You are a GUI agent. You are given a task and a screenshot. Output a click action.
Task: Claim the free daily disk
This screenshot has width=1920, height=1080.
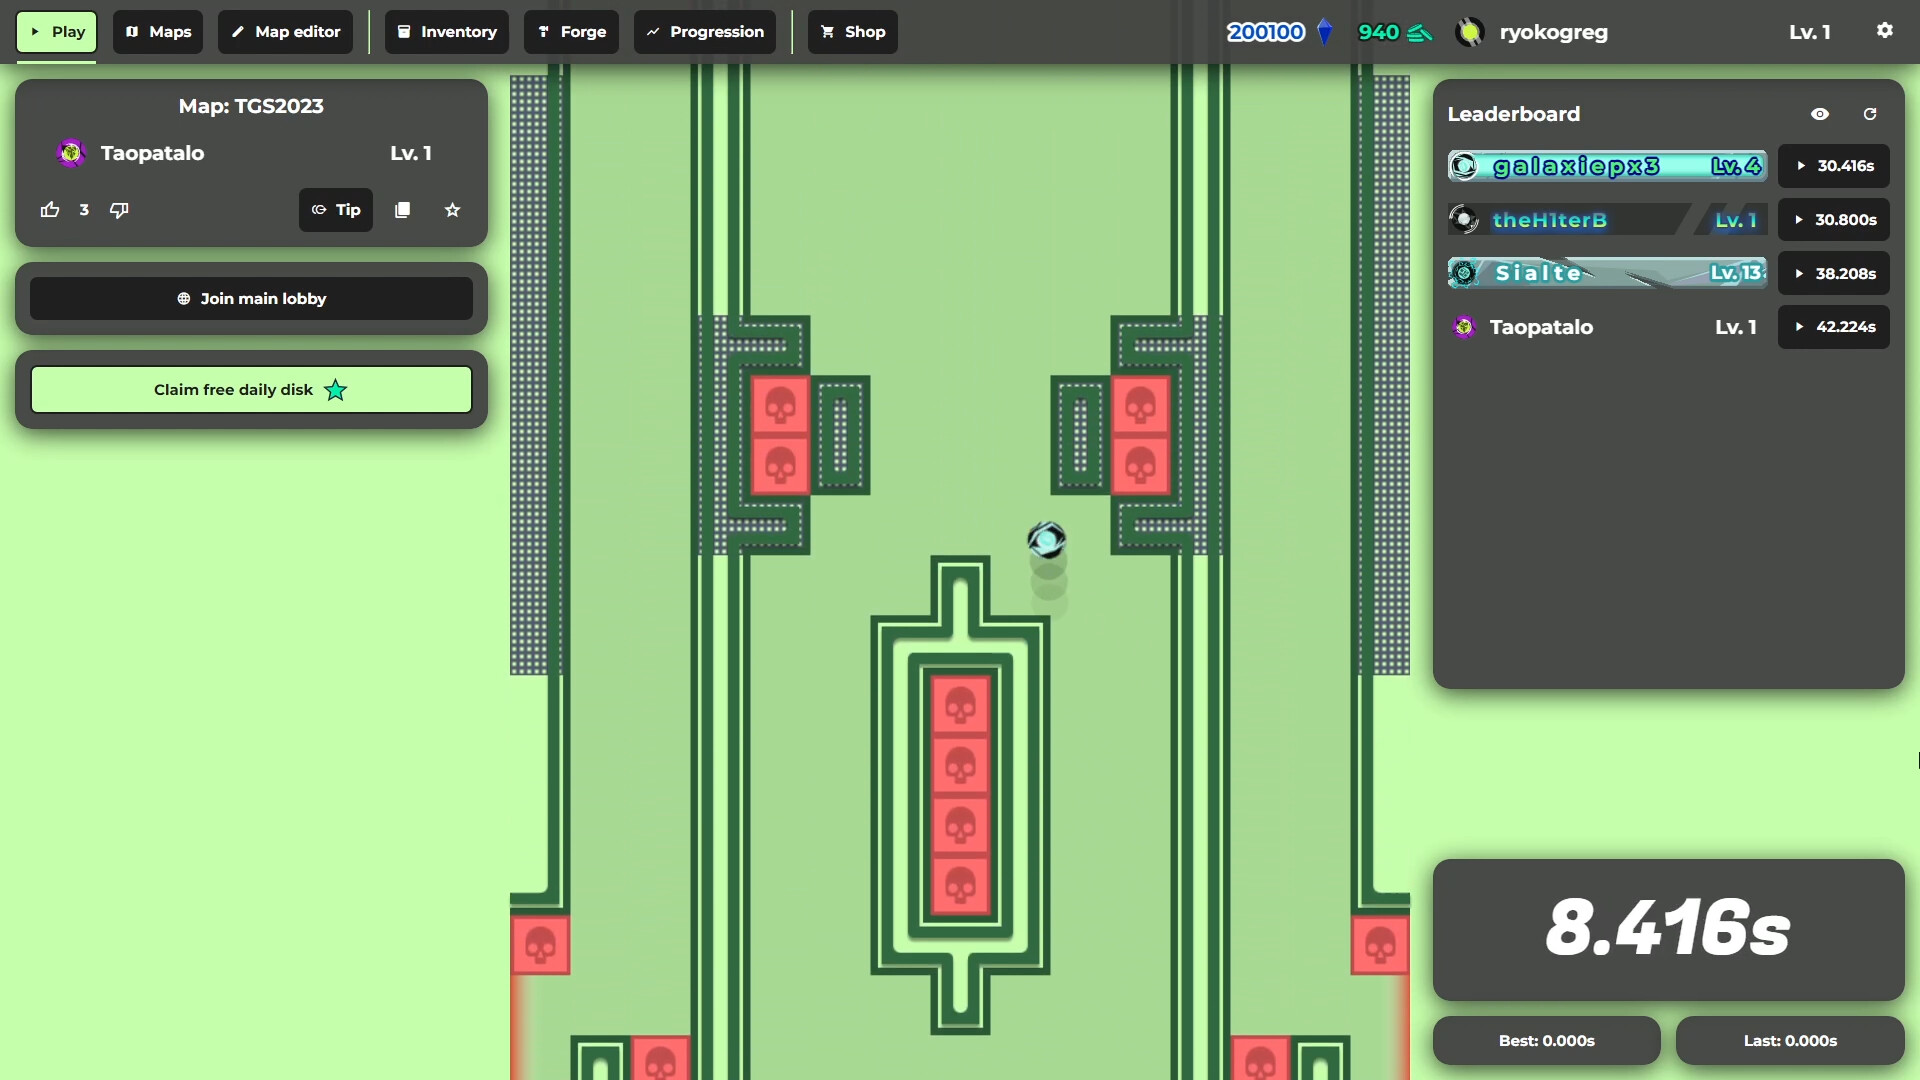point(250,389)
